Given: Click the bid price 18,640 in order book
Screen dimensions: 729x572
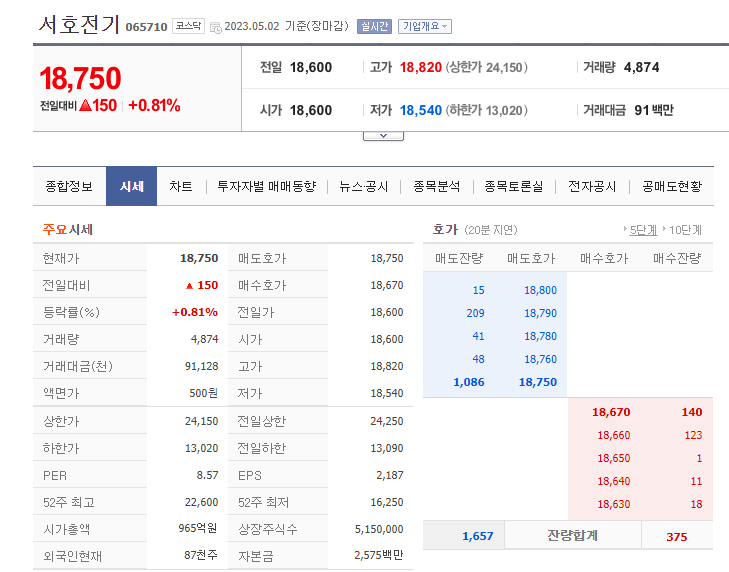Looking at the screenshot, I should tap(614, 481).
